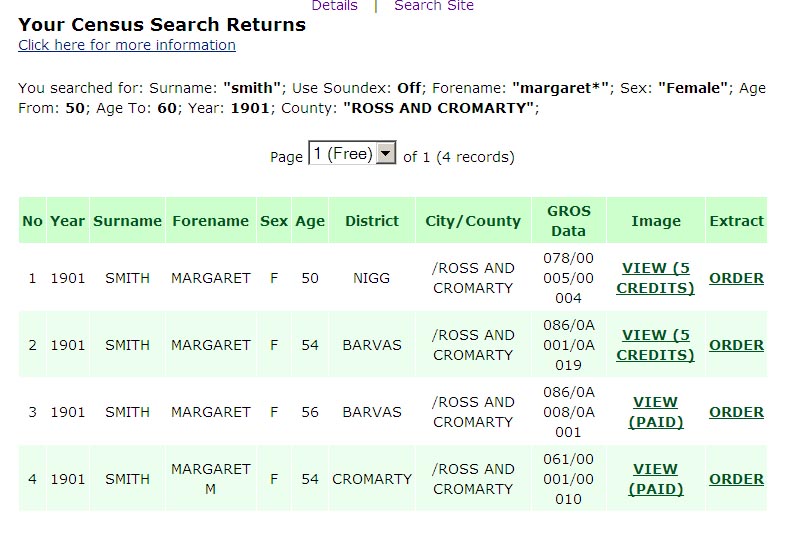Viewport: 789px width, 536px height.
Task: Open VIEW (PAID) for Barvas age 56 record
Action: click(x=656, y=412)
